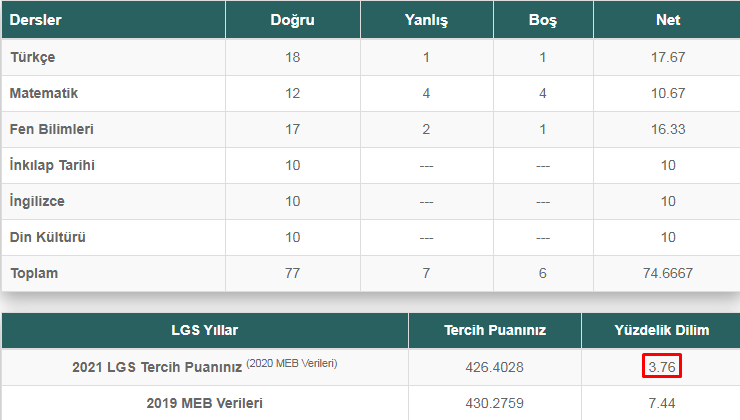The image size is (740, 420).
Task: Click the Dersler column header
Action: click(35, 20)
